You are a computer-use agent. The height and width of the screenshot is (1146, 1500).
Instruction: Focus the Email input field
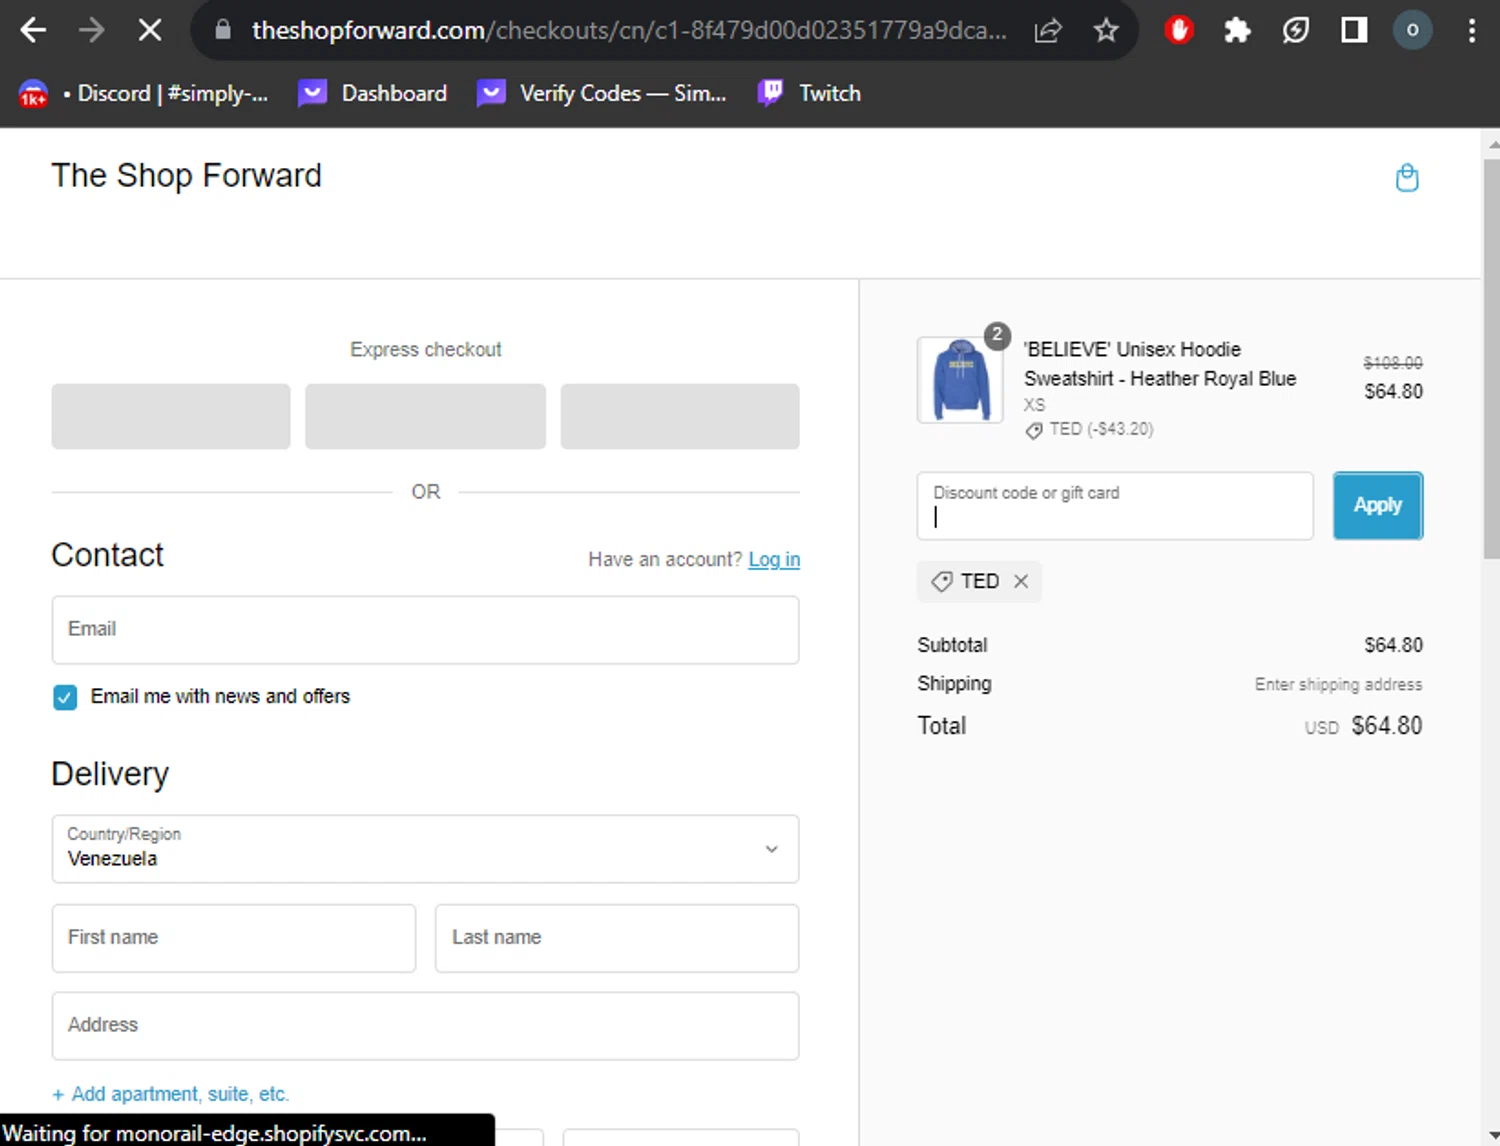(x=425, y=630)
